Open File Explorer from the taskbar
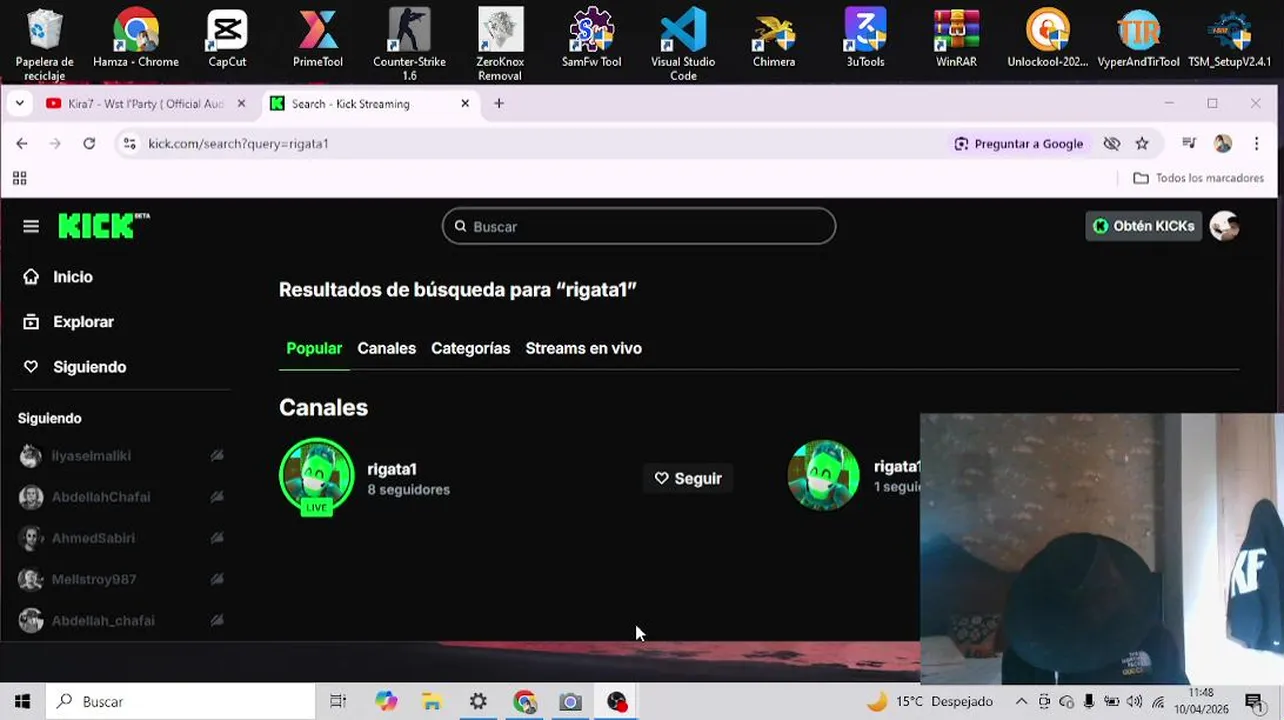The height and width of the screenshot is (720, 1284). pyautogui.click(x=431, y=702)
